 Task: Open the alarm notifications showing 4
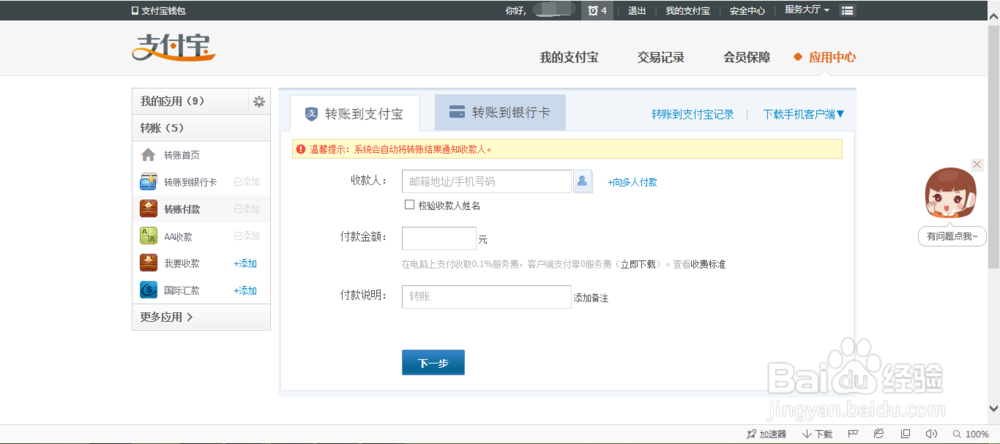[x=597, y=10]
